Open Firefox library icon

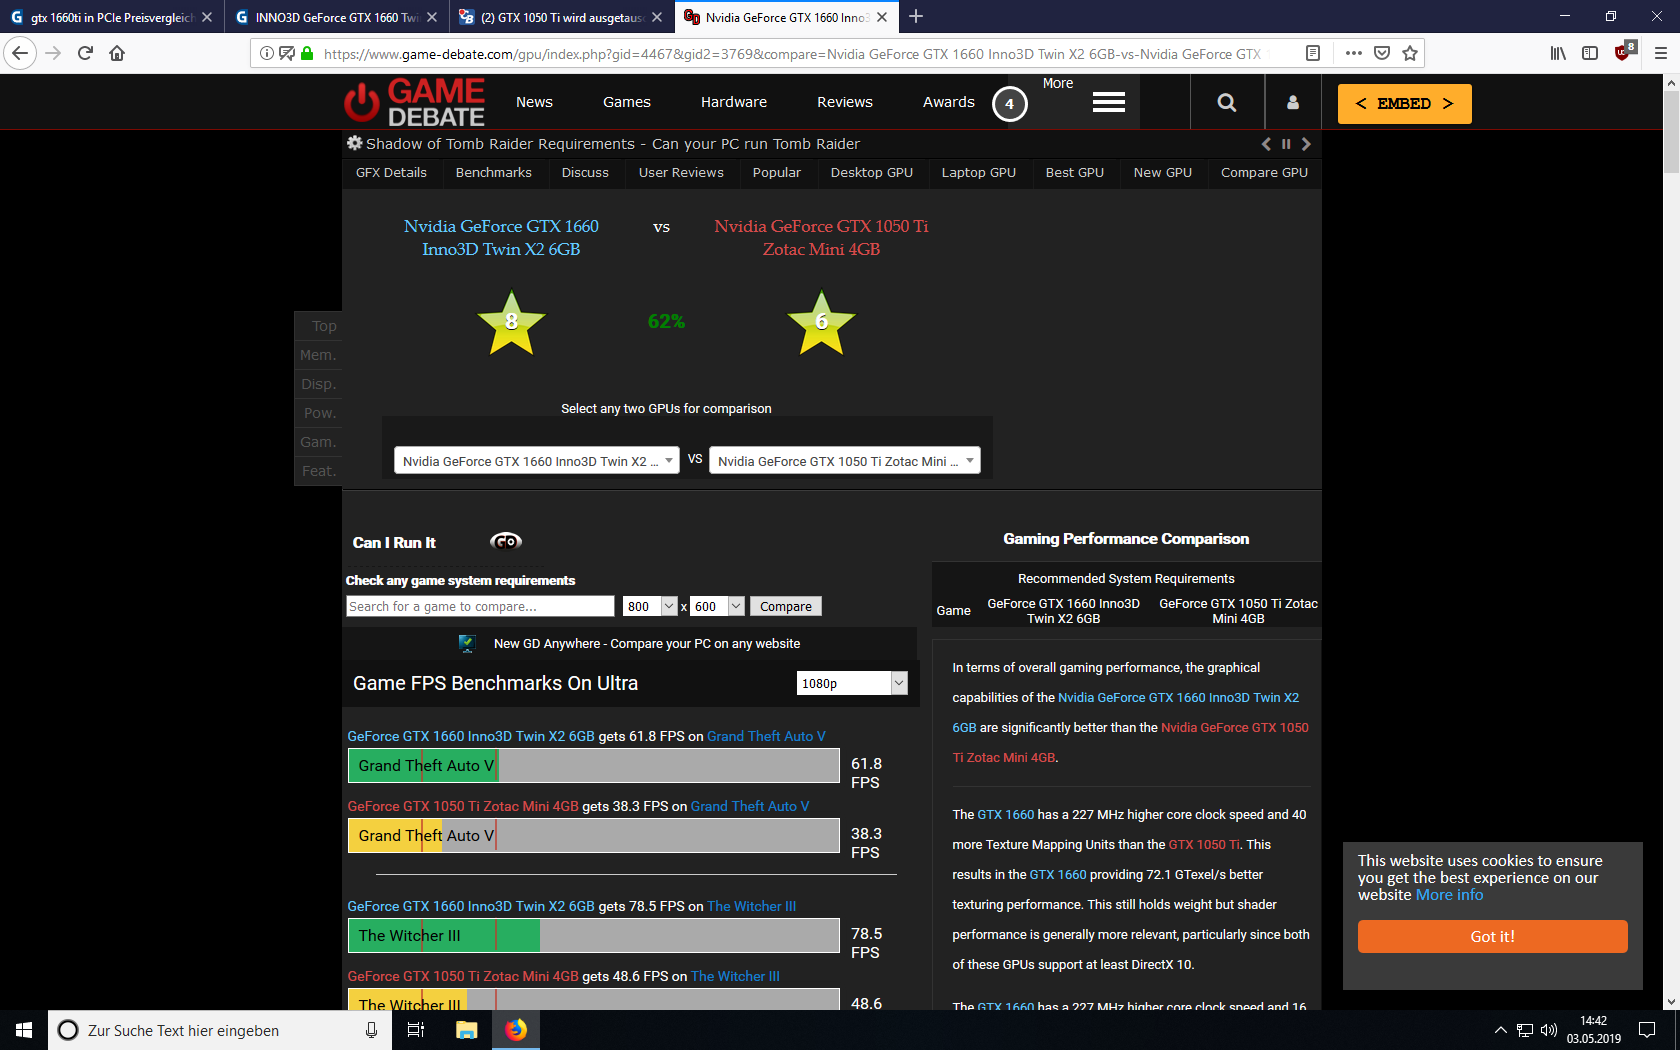click(x=1558, y=53)
